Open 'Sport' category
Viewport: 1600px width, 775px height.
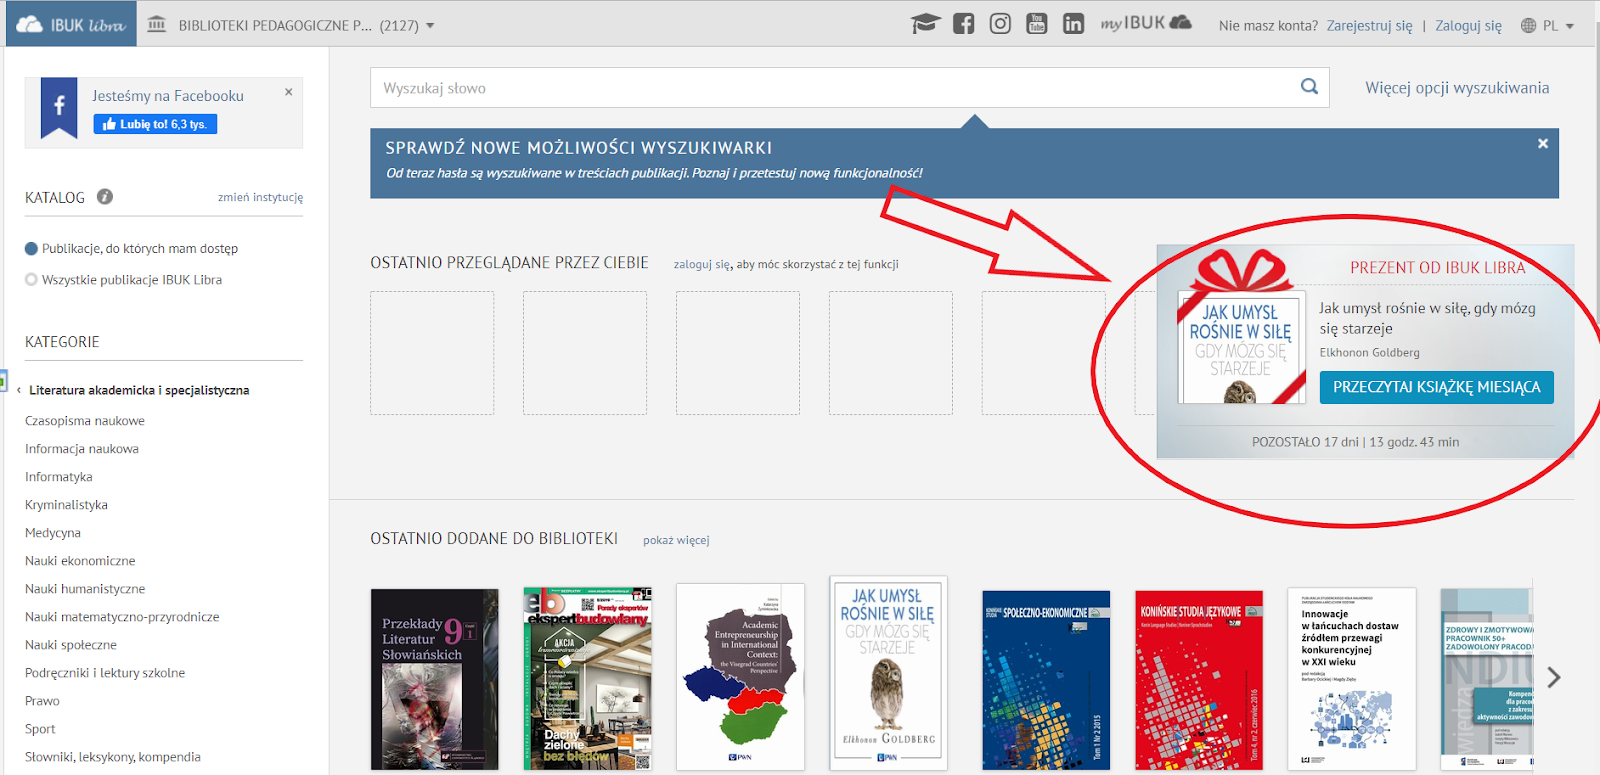40,729
